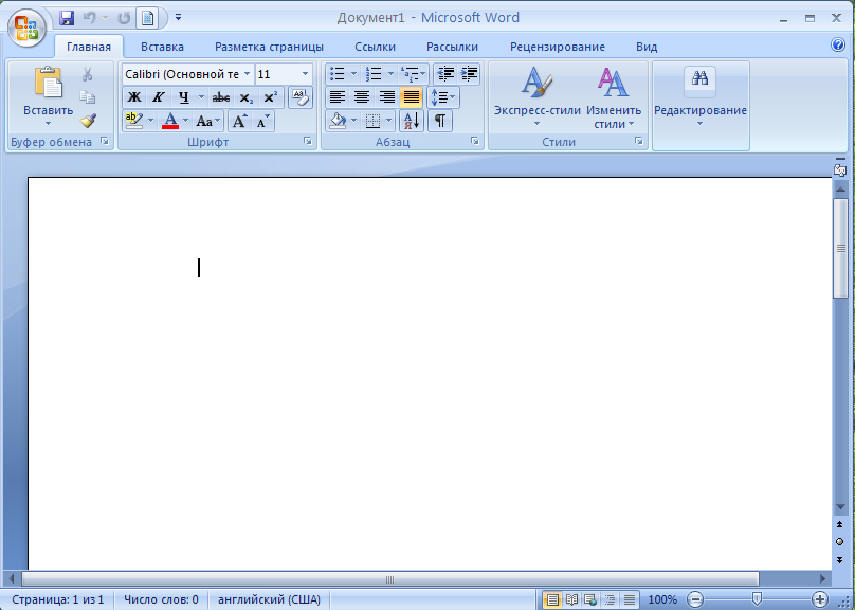This screenshot has width=855, height=610.
Task: Open the Рецензирование ribbon tab
Action: pyautogui.click(x=557, y=47)
